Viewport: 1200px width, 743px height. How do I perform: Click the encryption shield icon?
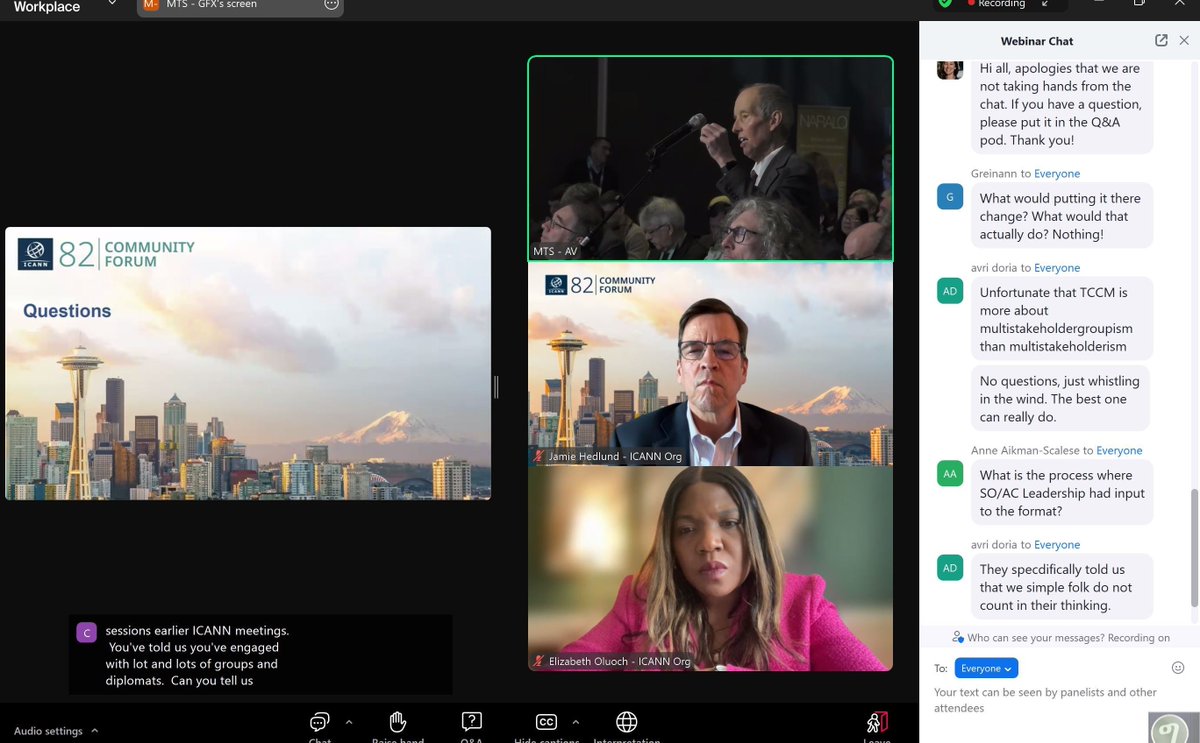[945, 4]
